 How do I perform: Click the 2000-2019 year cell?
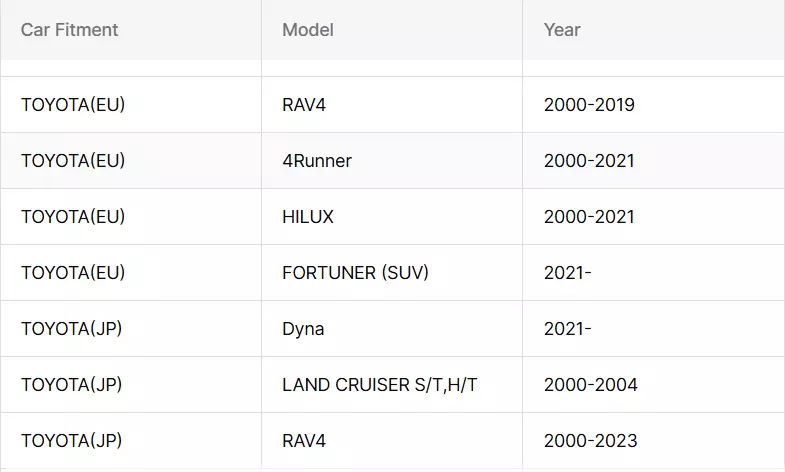(x=589, y=105)
